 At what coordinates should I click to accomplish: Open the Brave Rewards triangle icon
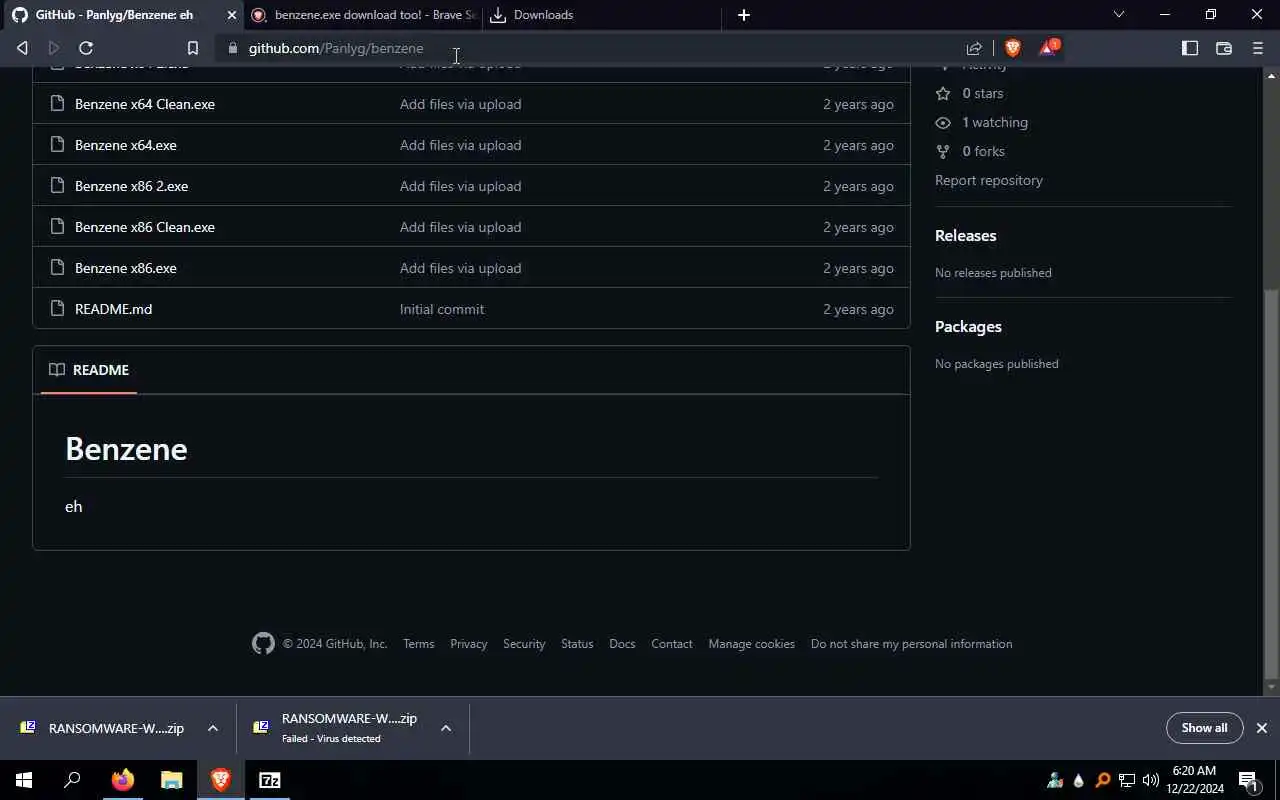(1048, 48)
